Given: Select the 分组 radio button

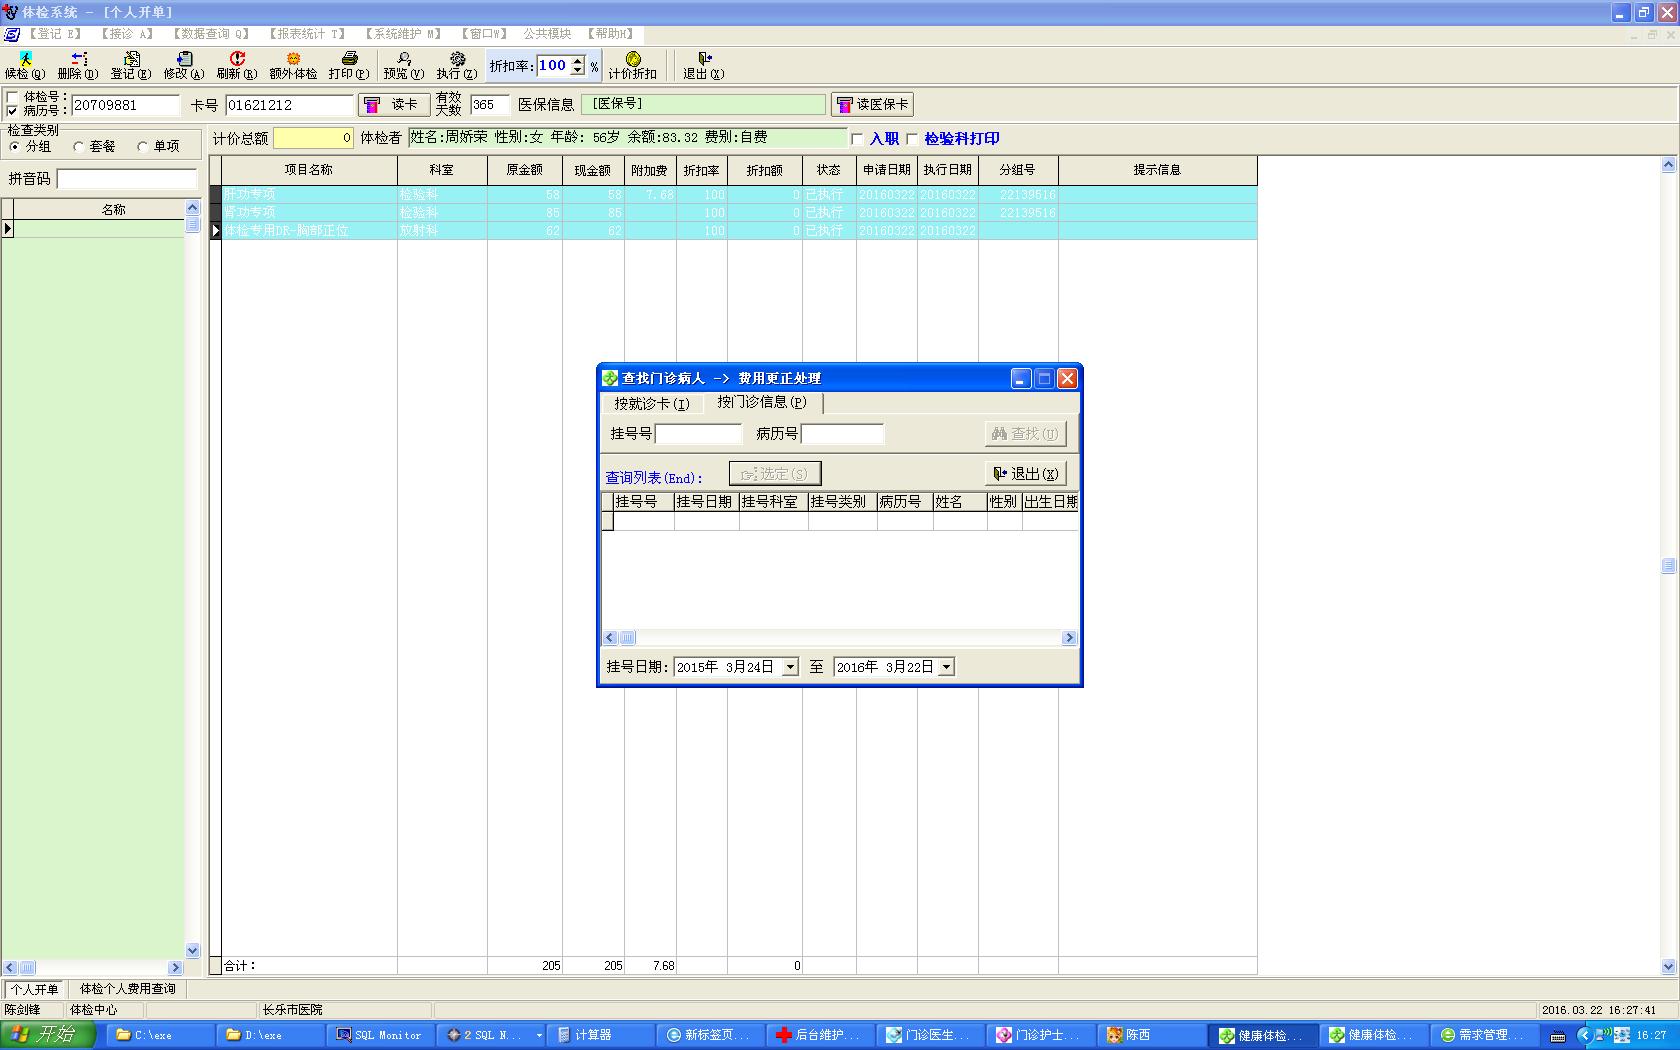Looking at the screenshot, I should [15, 146].
